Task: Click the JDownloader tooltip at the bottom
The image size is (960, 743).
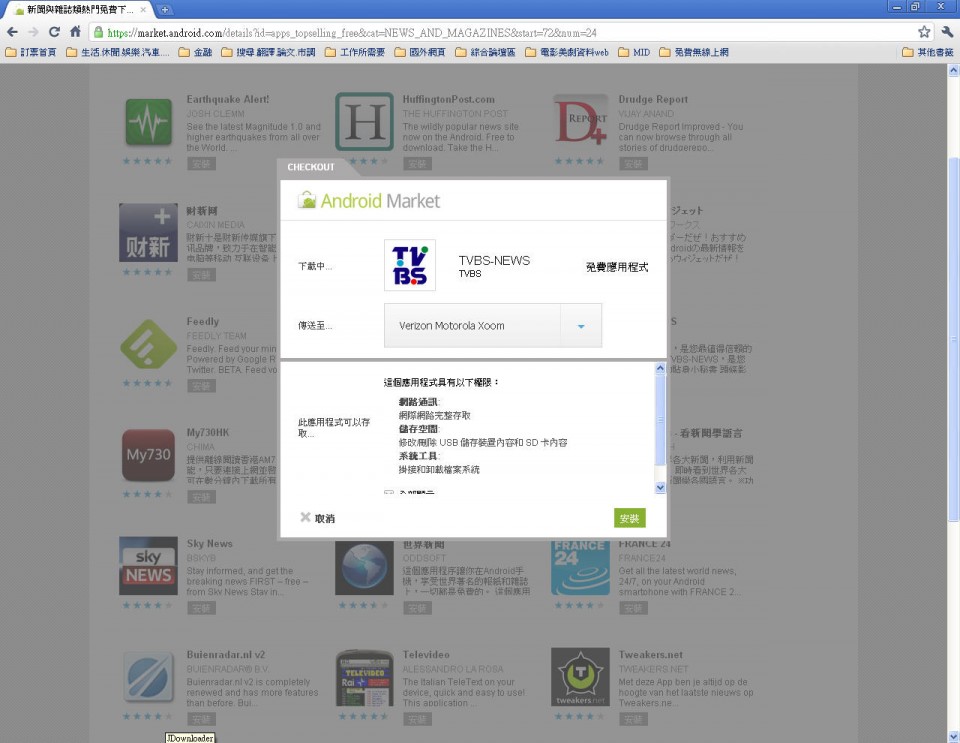Action: pyautogui.click(x=190, y=737)
